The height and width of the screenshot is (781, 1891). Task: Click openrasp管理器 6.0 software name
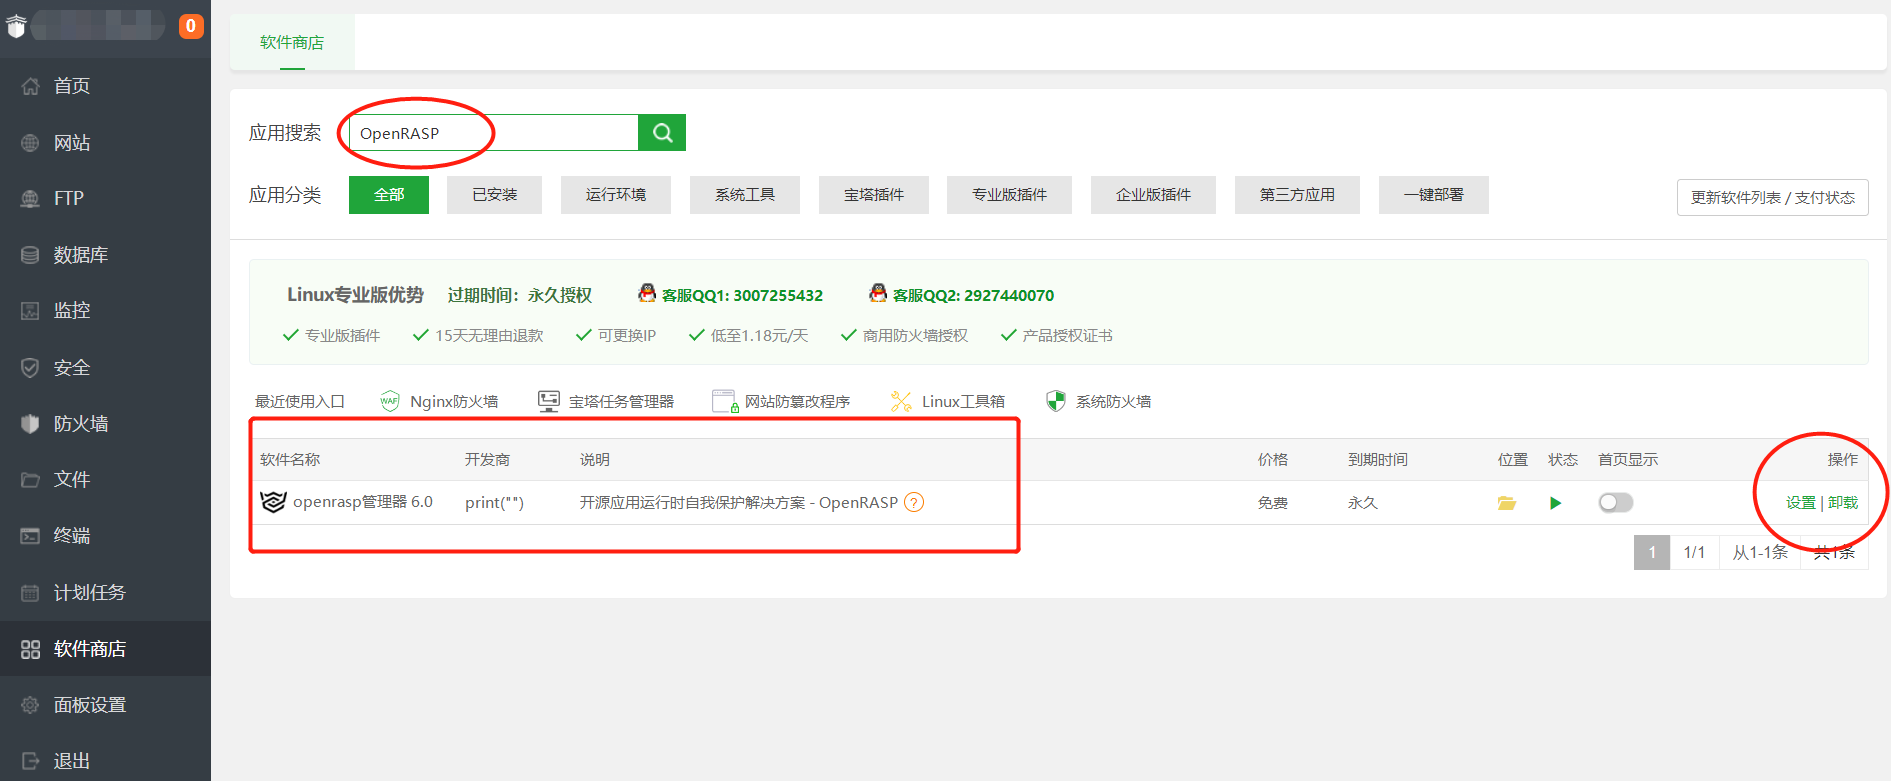point(363,502)
